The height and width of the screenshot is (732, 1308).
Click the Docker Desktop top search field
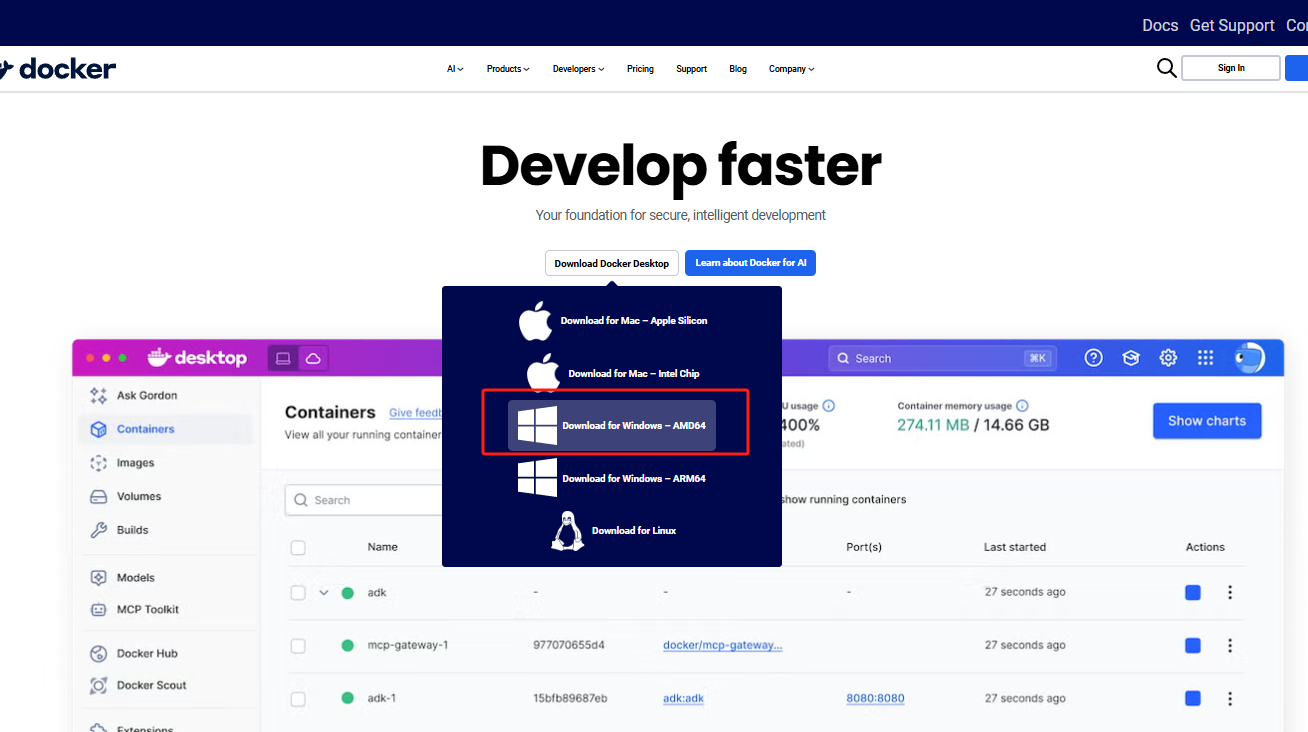point(941,358)
